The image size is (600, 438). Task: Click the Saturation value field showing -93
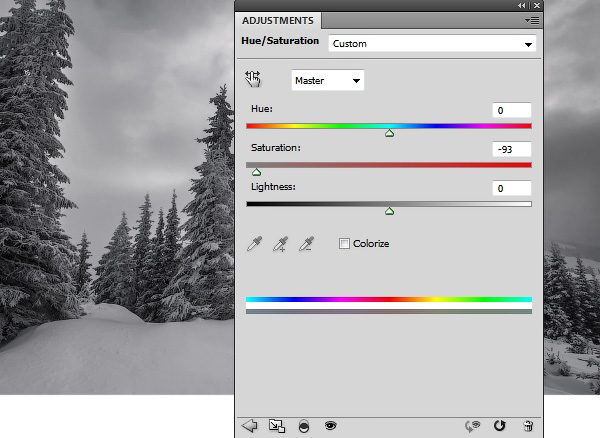(512, 149)
